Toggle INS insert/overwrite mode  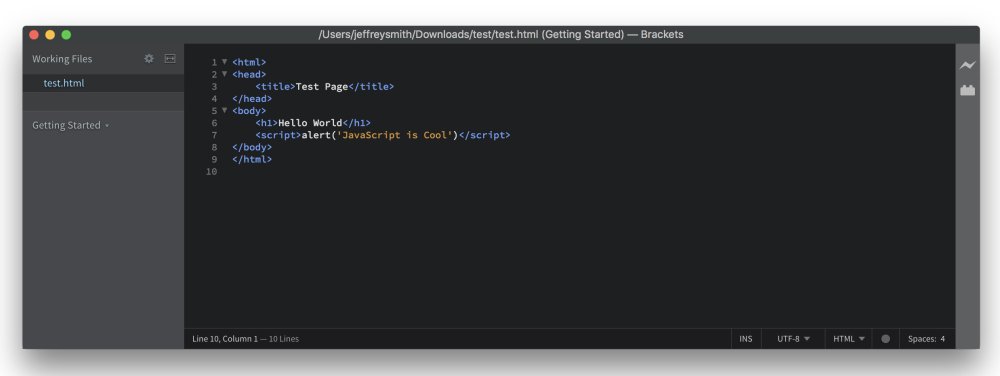pos(746,339)
